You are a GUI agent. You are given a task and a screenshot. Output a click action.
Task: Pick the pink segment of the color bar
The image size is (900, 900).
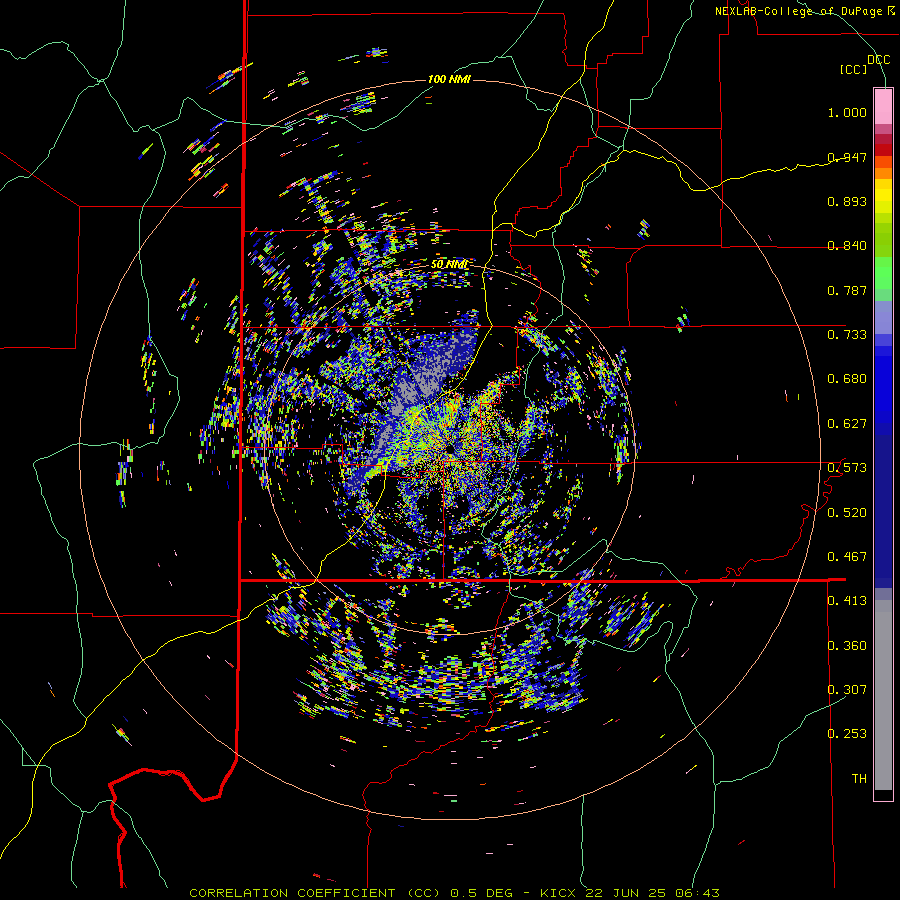tap(883, 106)
